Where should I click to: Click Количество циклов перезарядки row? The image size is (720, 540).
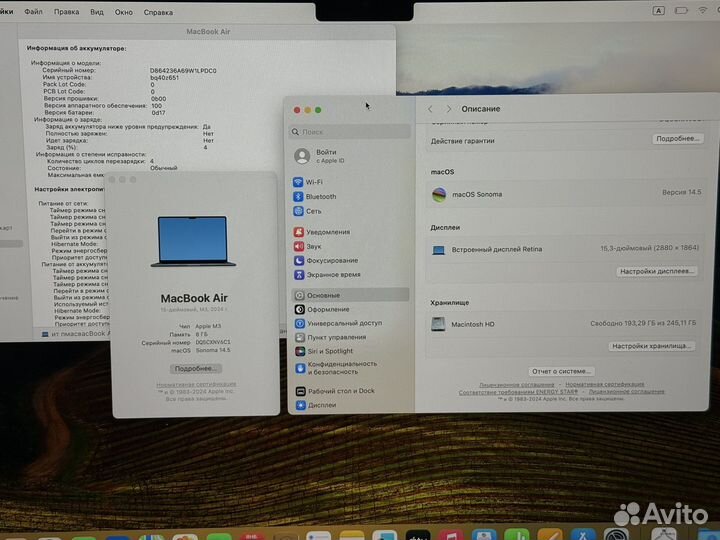point(101,161)
